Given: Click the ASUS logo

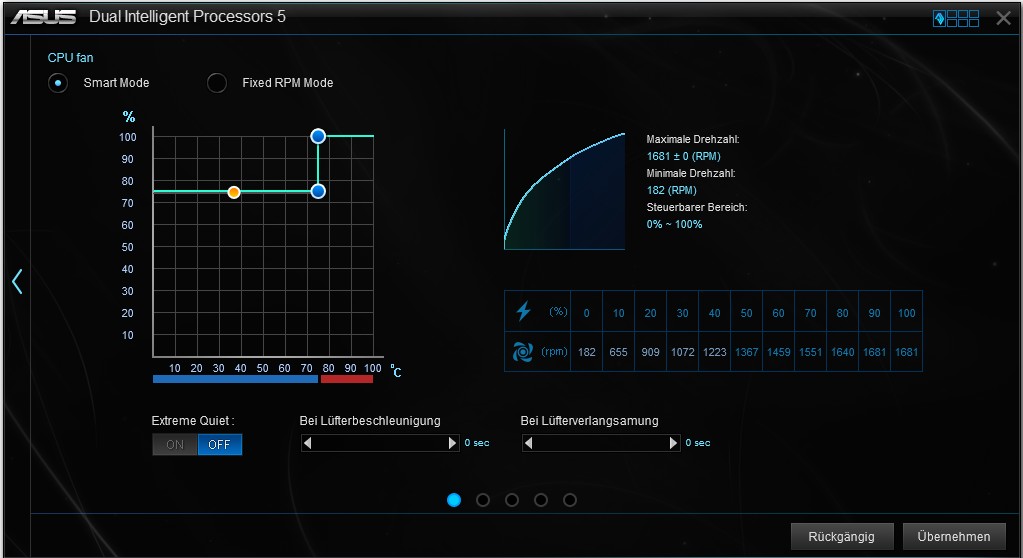Looking at the screenshot, I should [44, 17].
